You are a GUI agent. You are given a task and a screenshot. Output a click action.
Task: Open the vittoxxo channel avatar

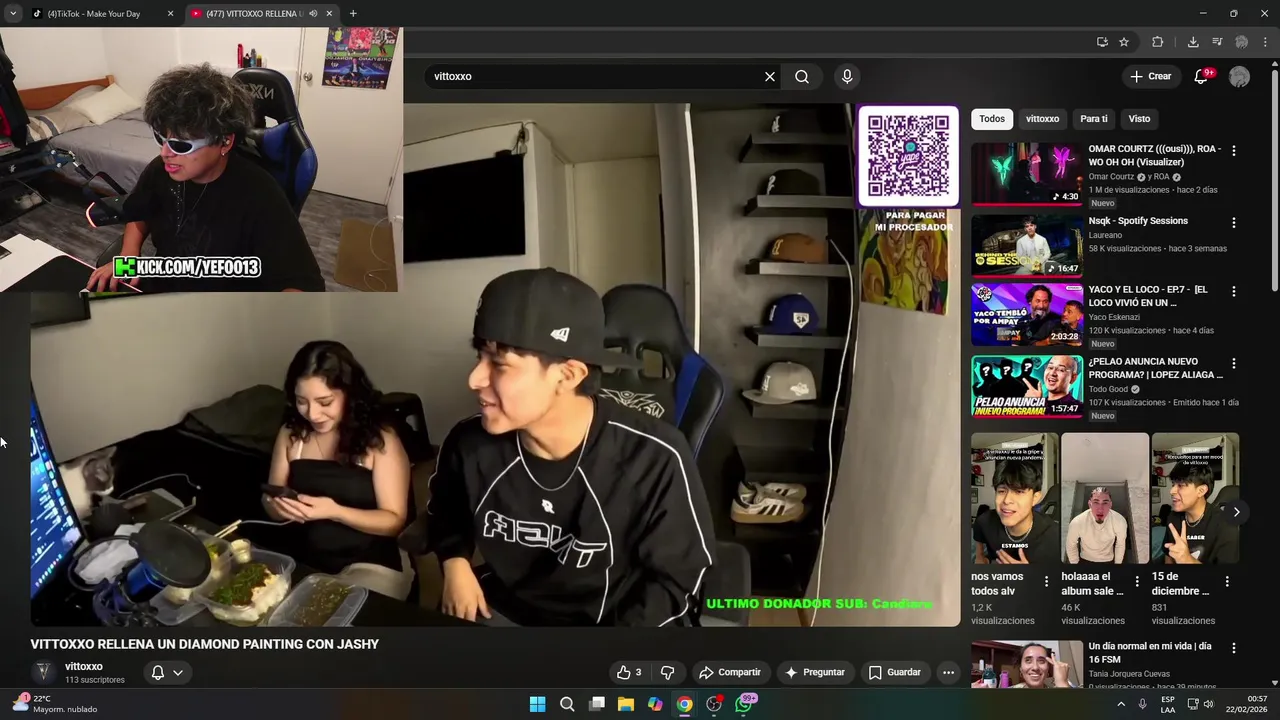pos(43,672)
